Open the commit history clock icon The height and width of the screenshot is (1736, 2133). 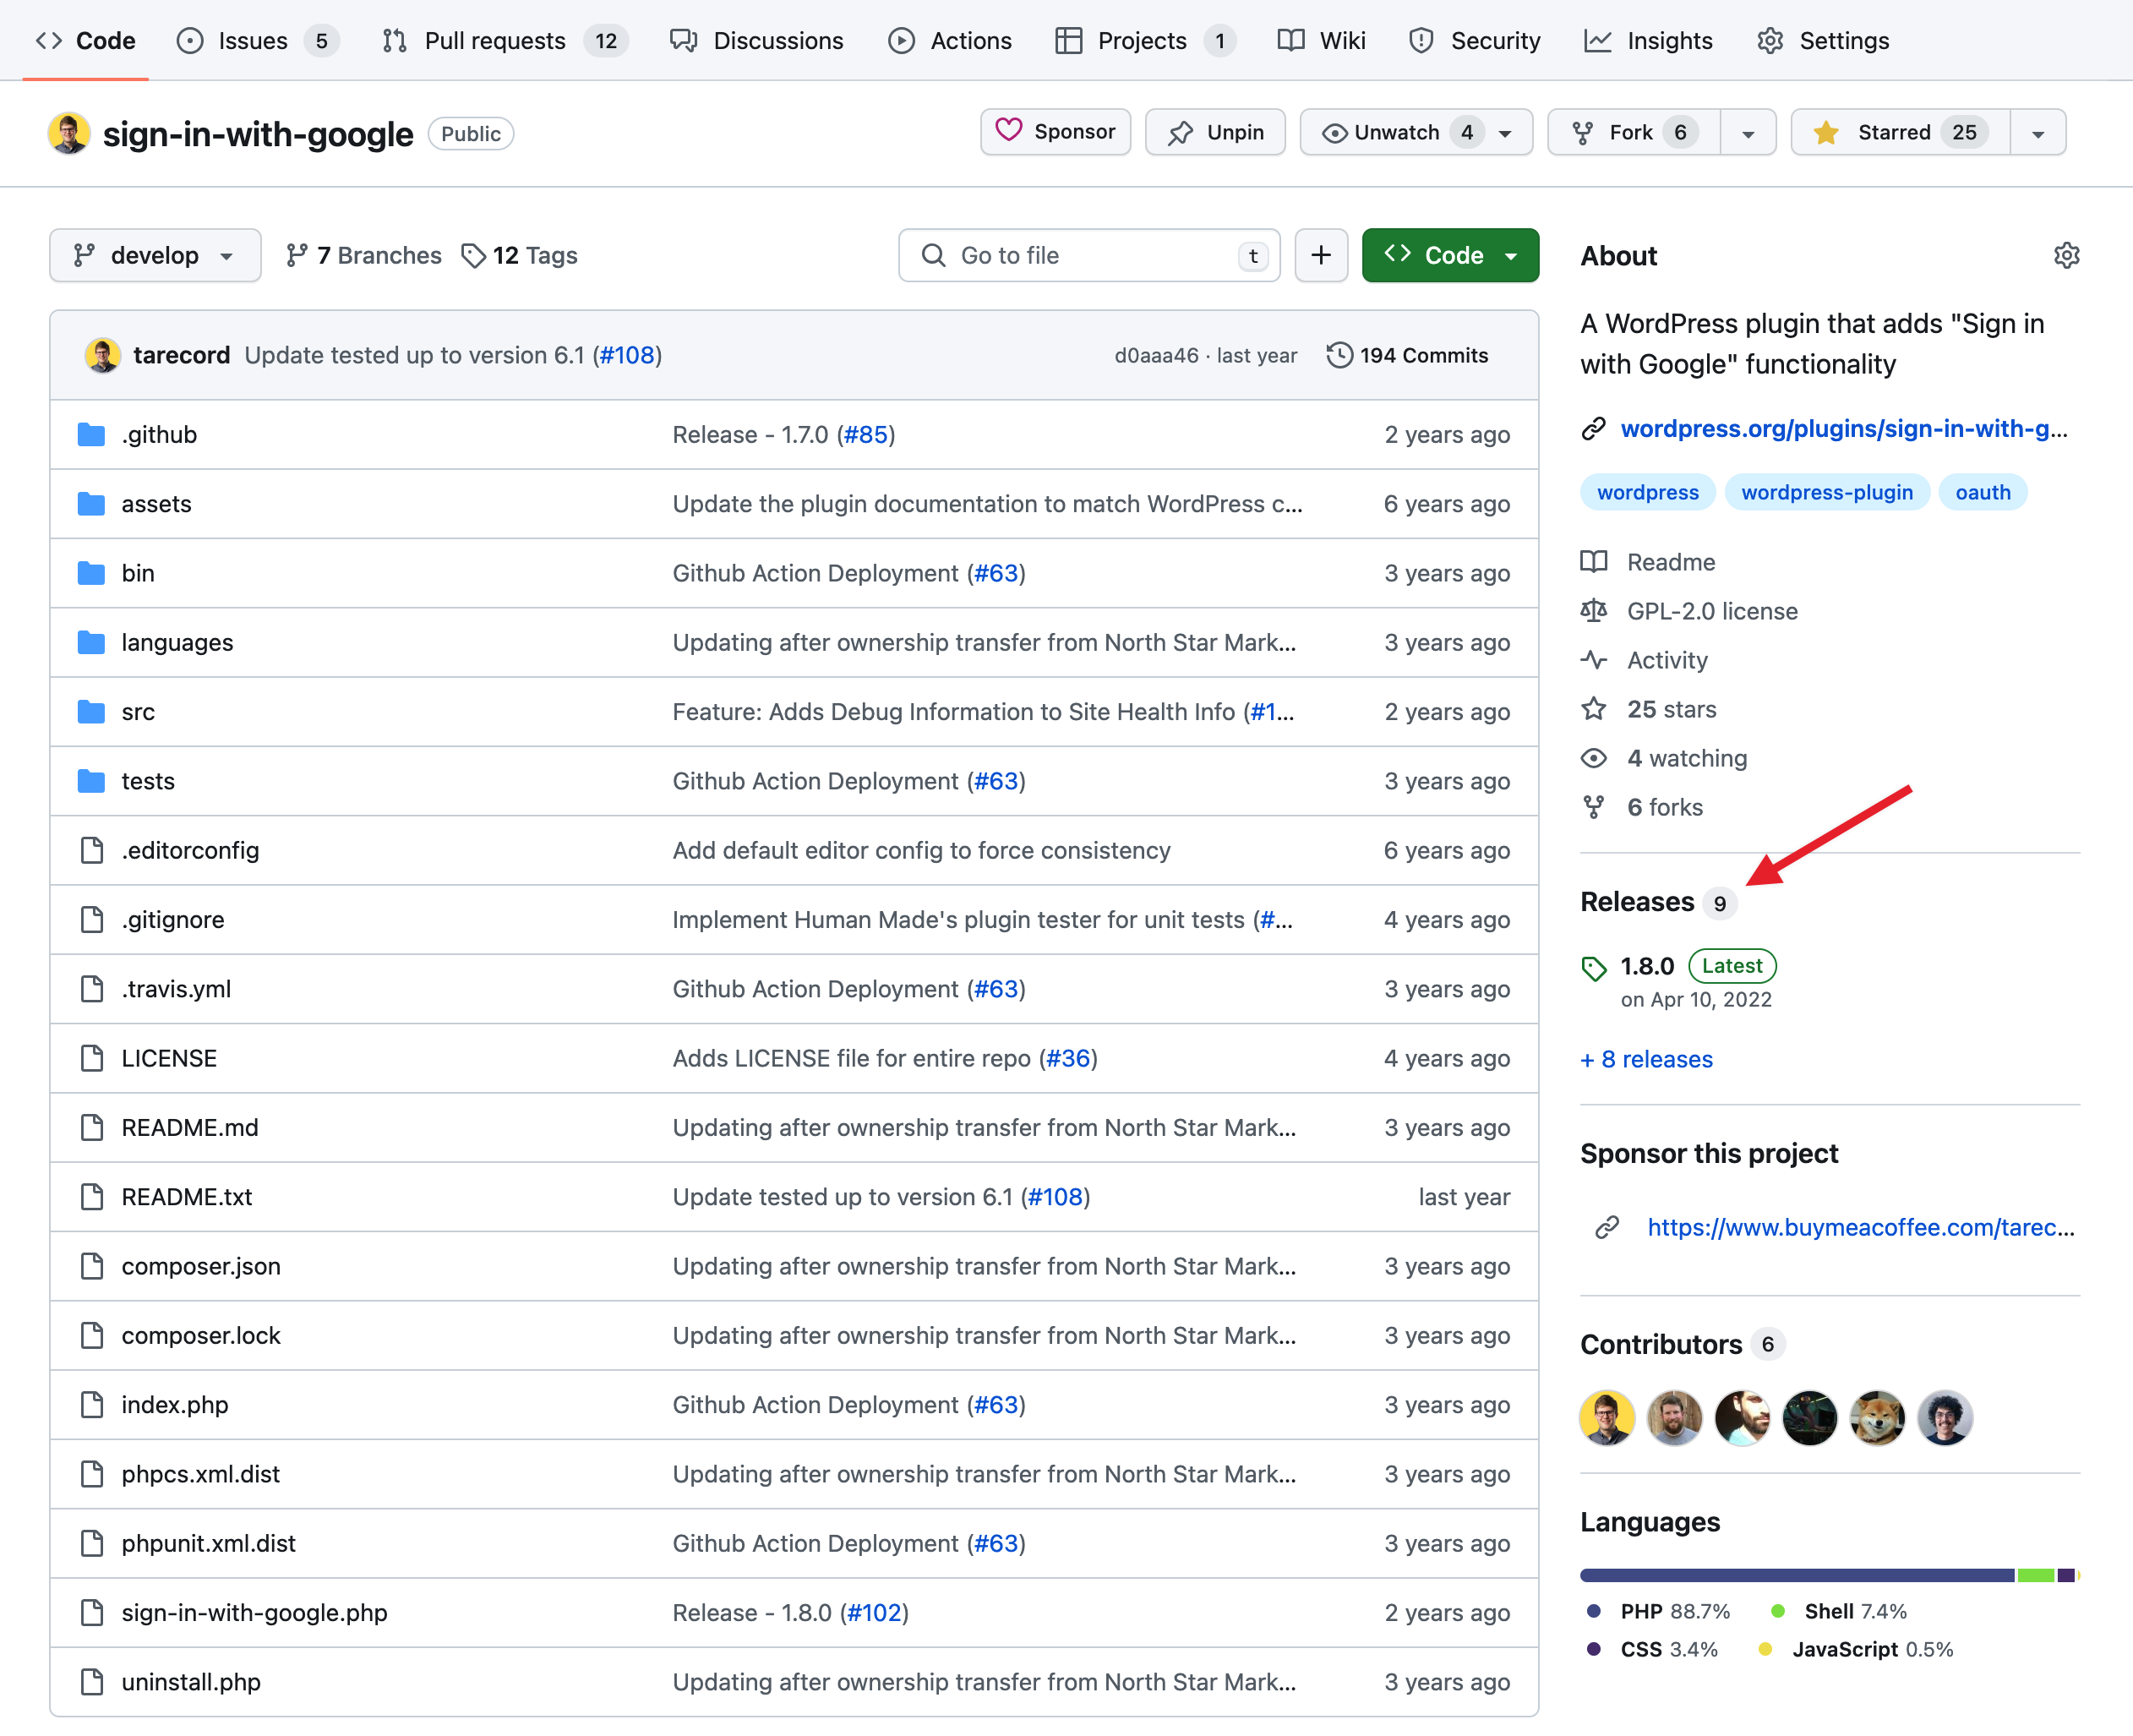(1339, 355)
